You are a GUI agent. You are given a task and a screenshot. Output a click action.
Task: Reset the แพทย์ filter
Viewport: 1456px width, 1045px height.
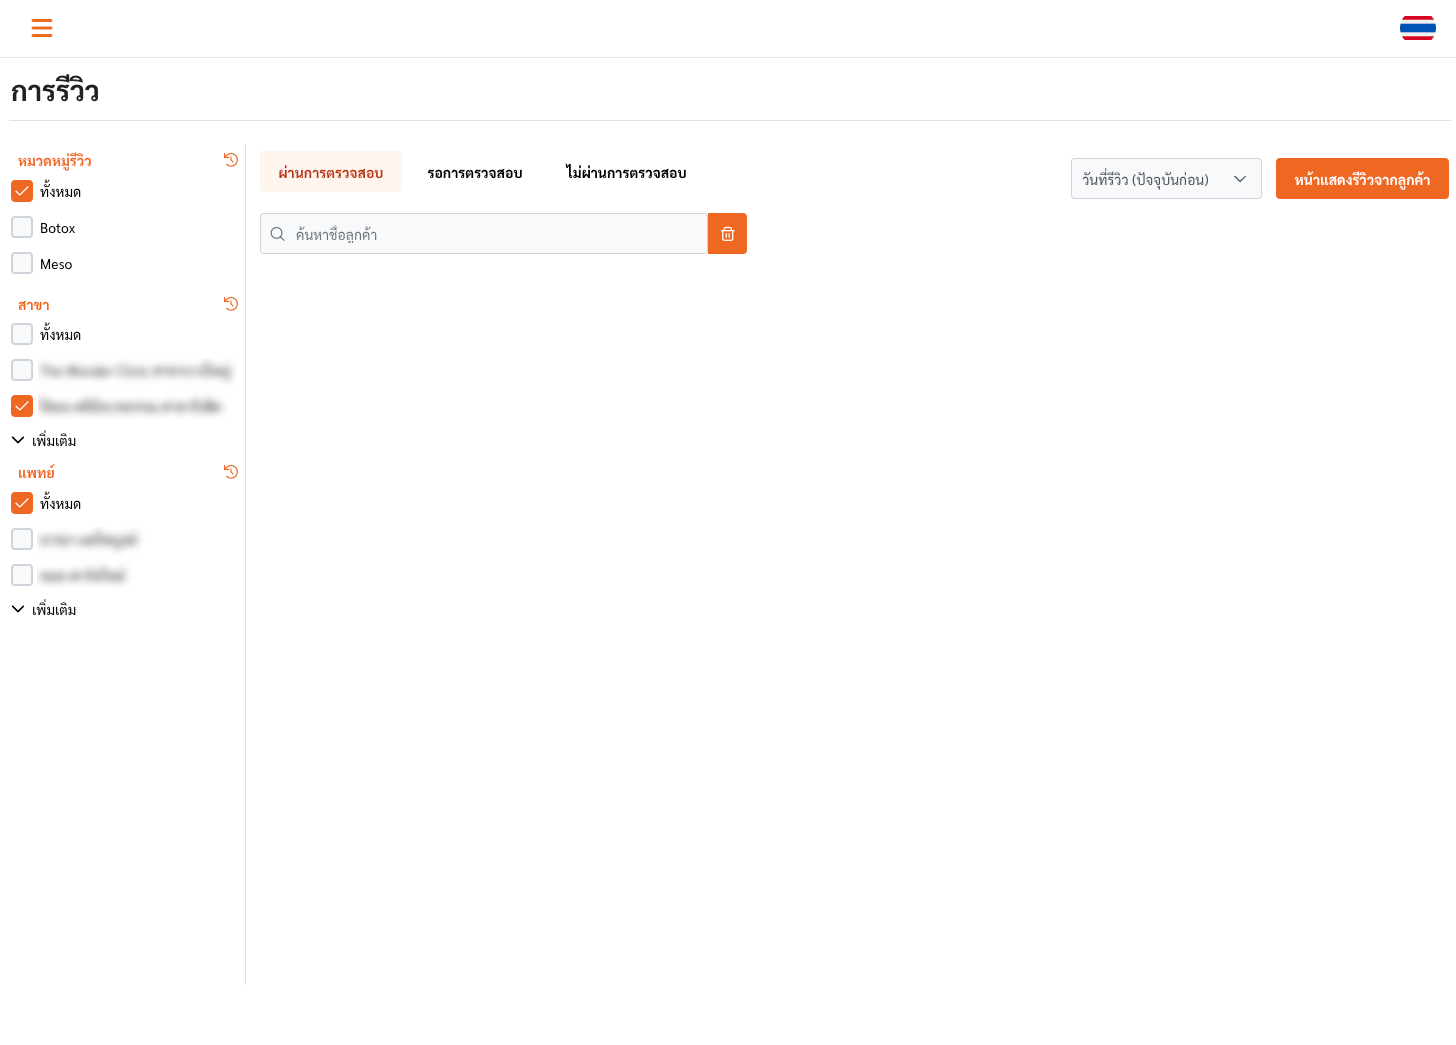(x=231, y=472)
